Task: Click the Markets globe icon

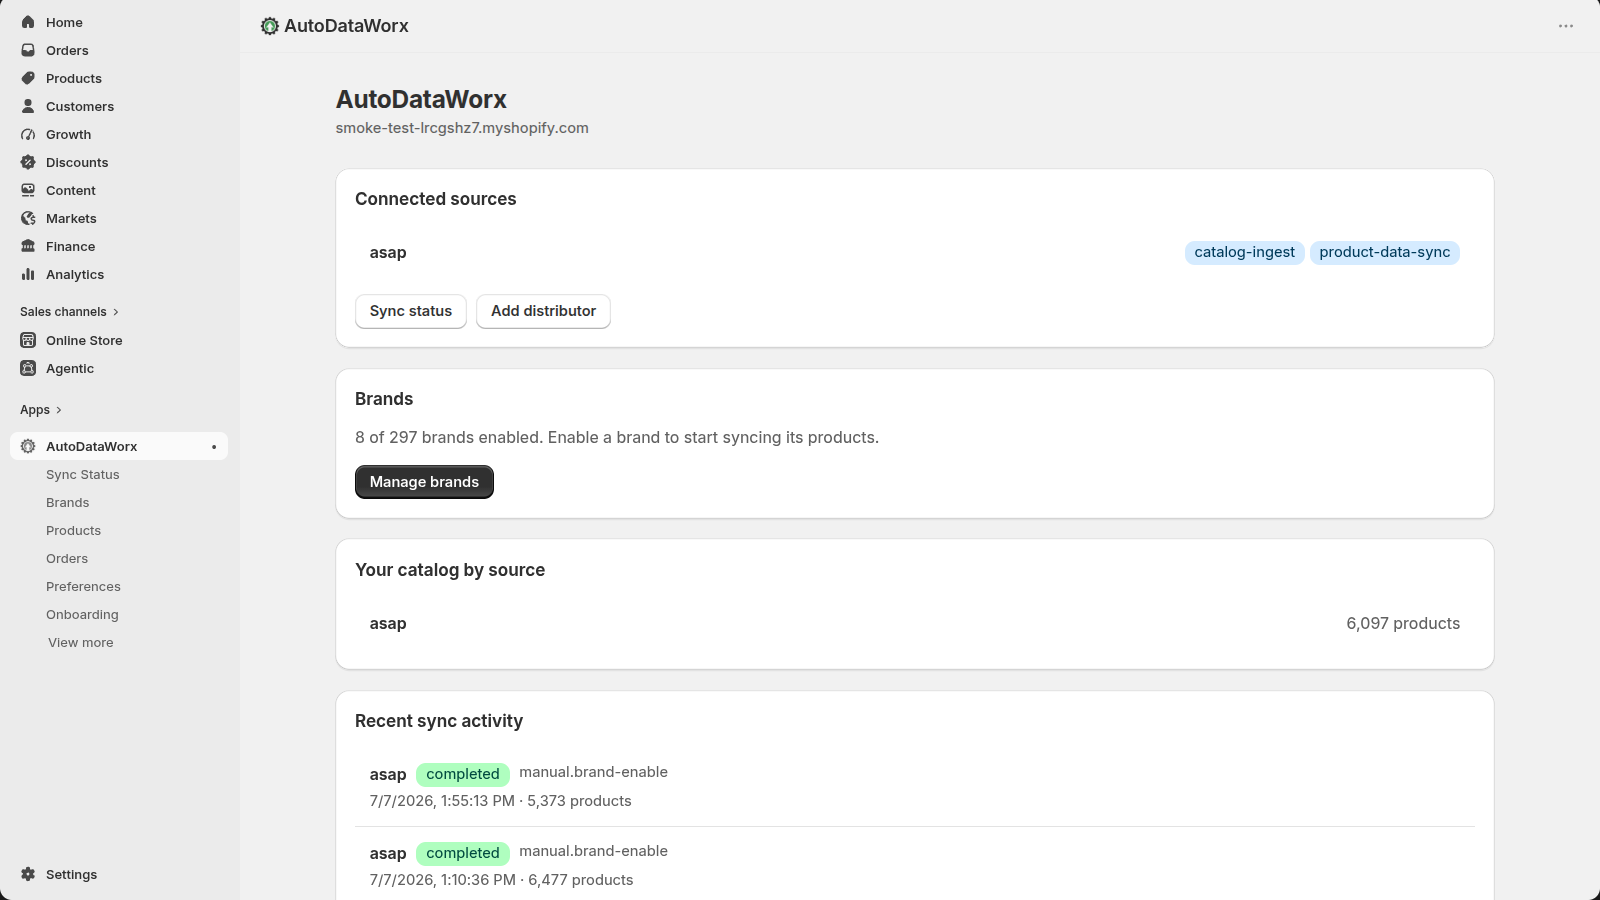Action: tap(28, 218)
